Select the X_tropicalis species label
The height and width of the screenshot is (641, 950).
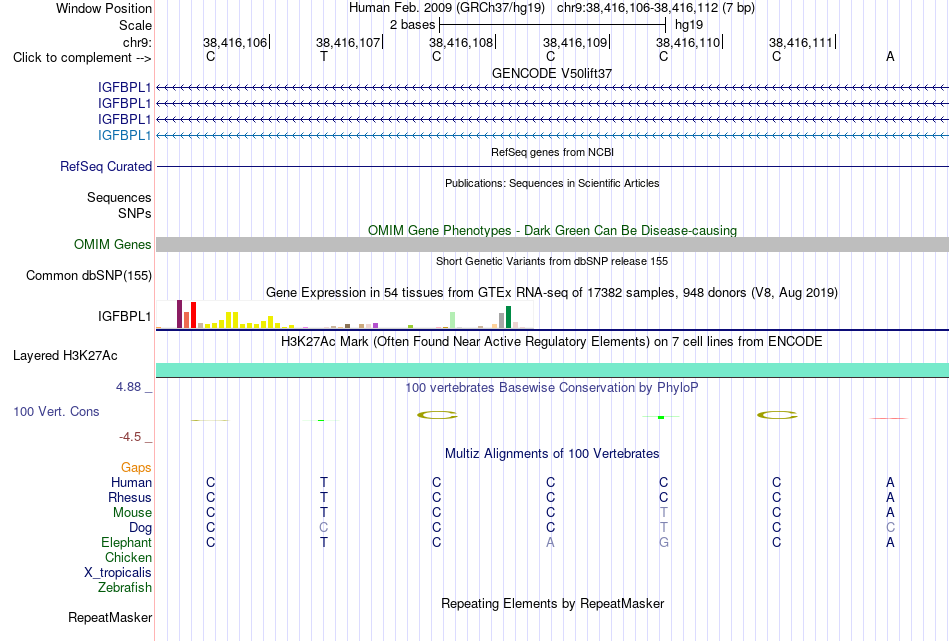tap(118, 573)
